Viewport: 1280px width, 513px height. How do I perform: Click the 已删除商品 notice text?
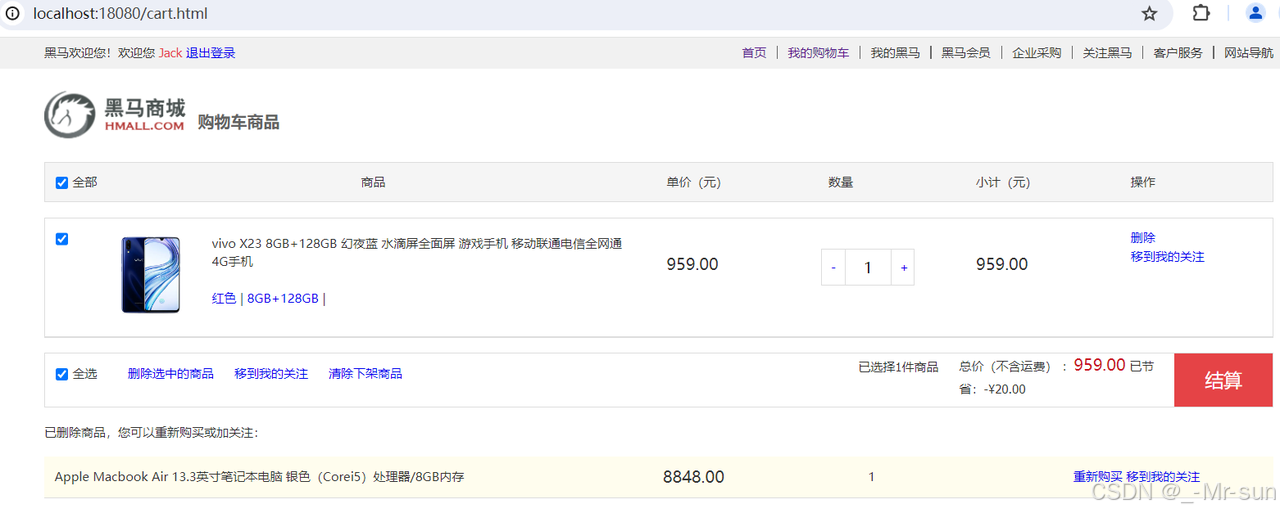point(151,433)
